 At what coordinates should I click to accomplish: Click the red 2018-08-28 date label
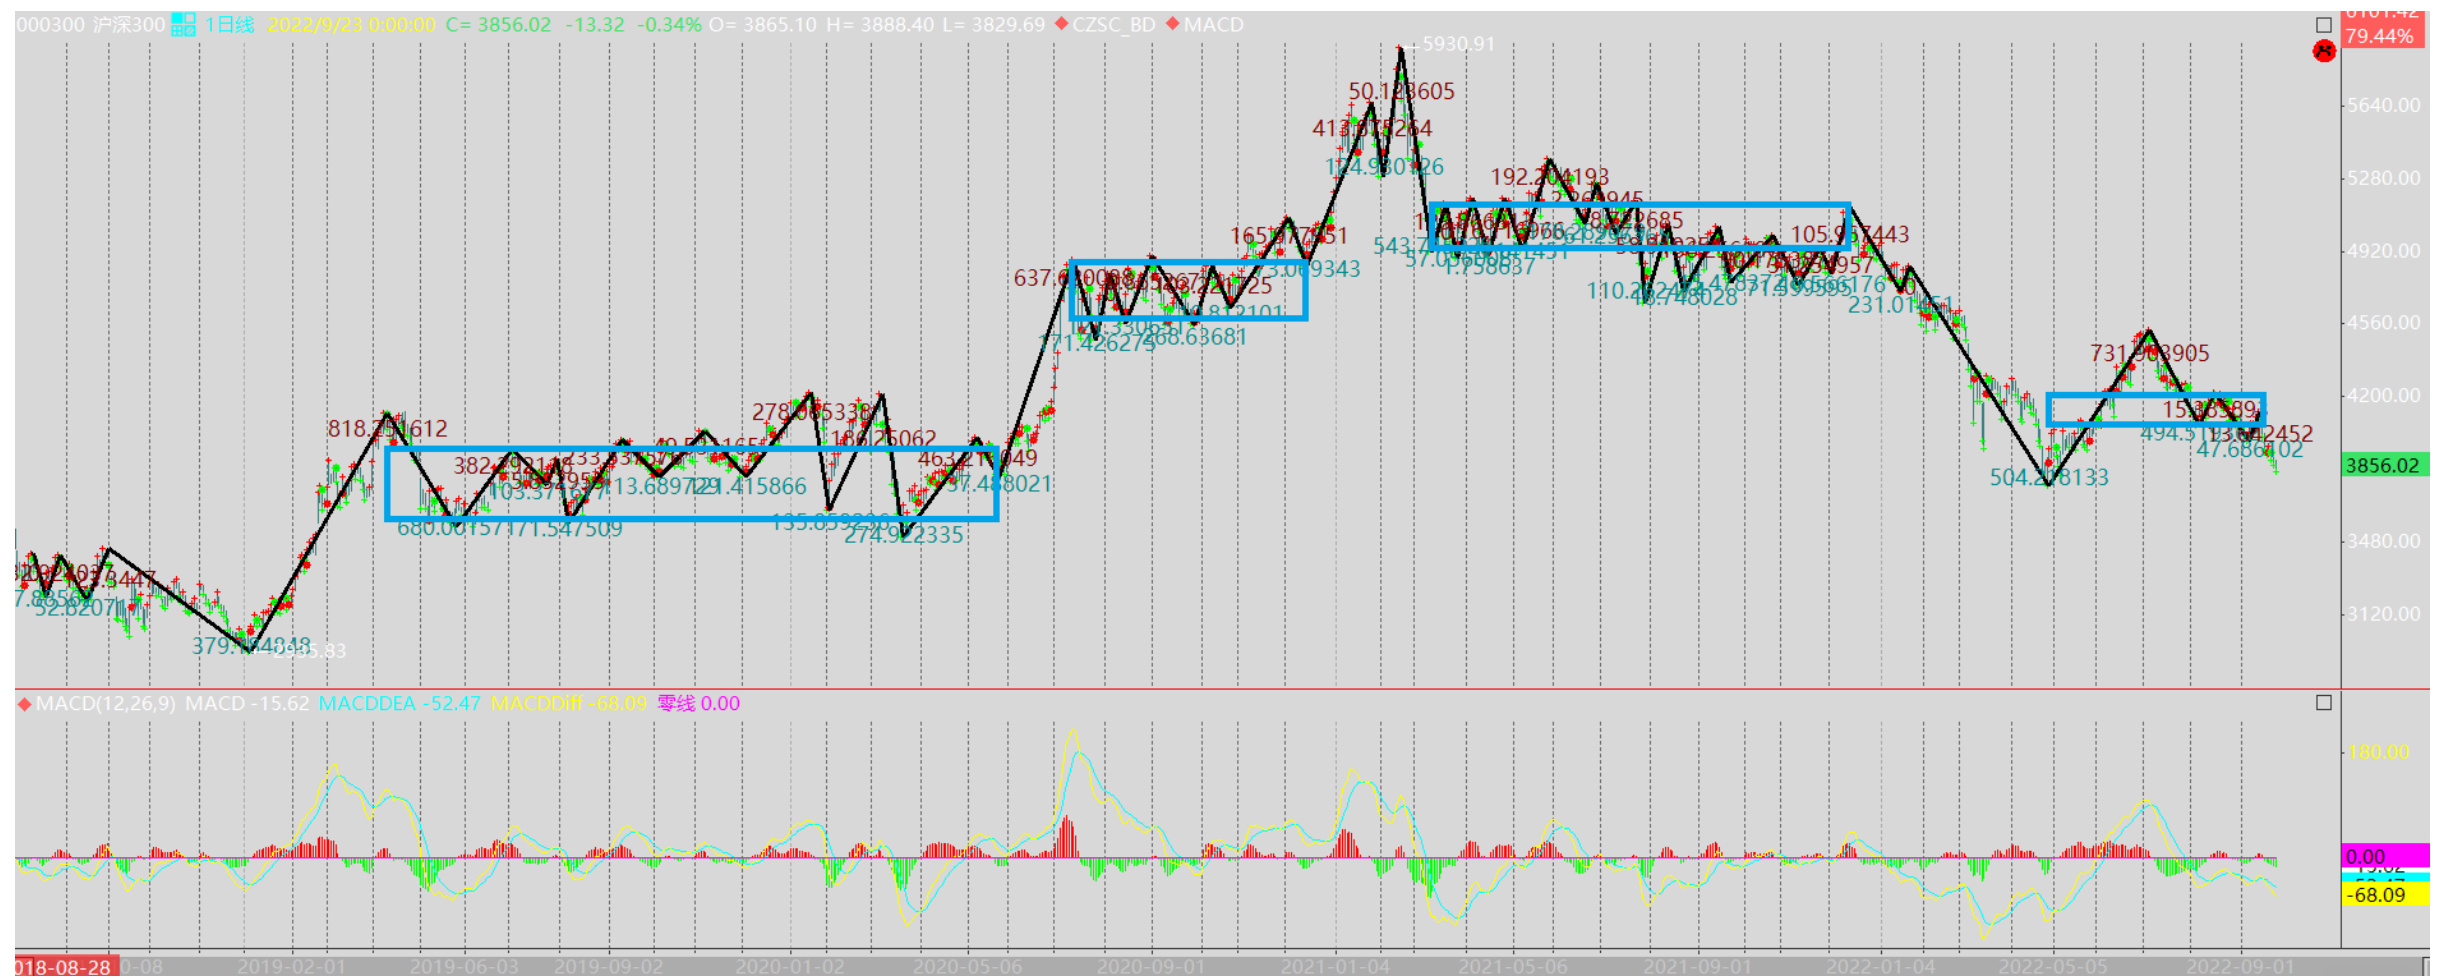click(66, 967)
